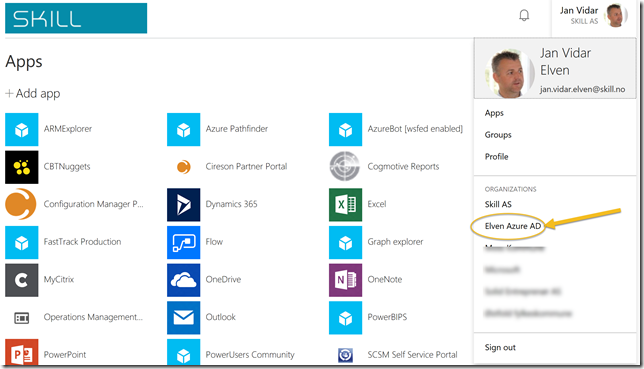644x369 pixels.
Task: Open the notifications bell icon
Action: point(524,16)
